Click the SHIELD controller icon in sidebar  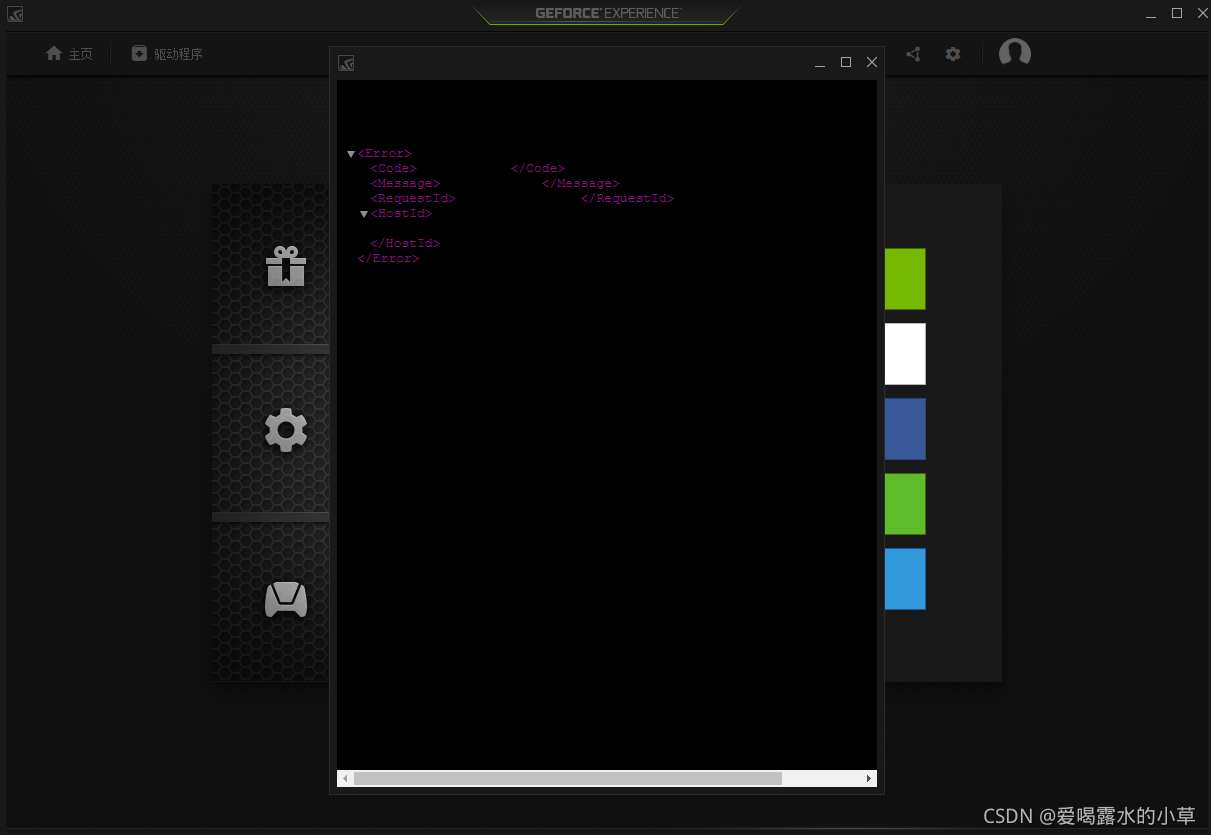[x=286, y=599]
